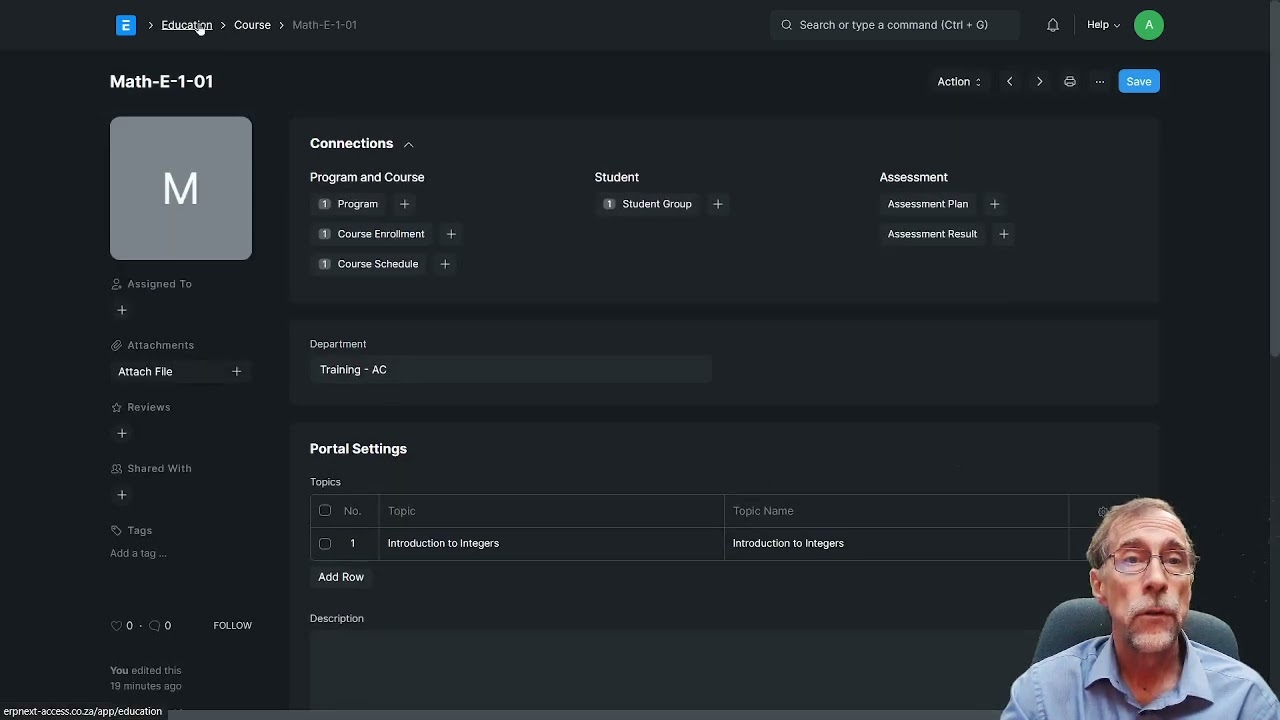Click the notification bell icon
This screenshot has height=720, width=1280.
pos(1053,25)
